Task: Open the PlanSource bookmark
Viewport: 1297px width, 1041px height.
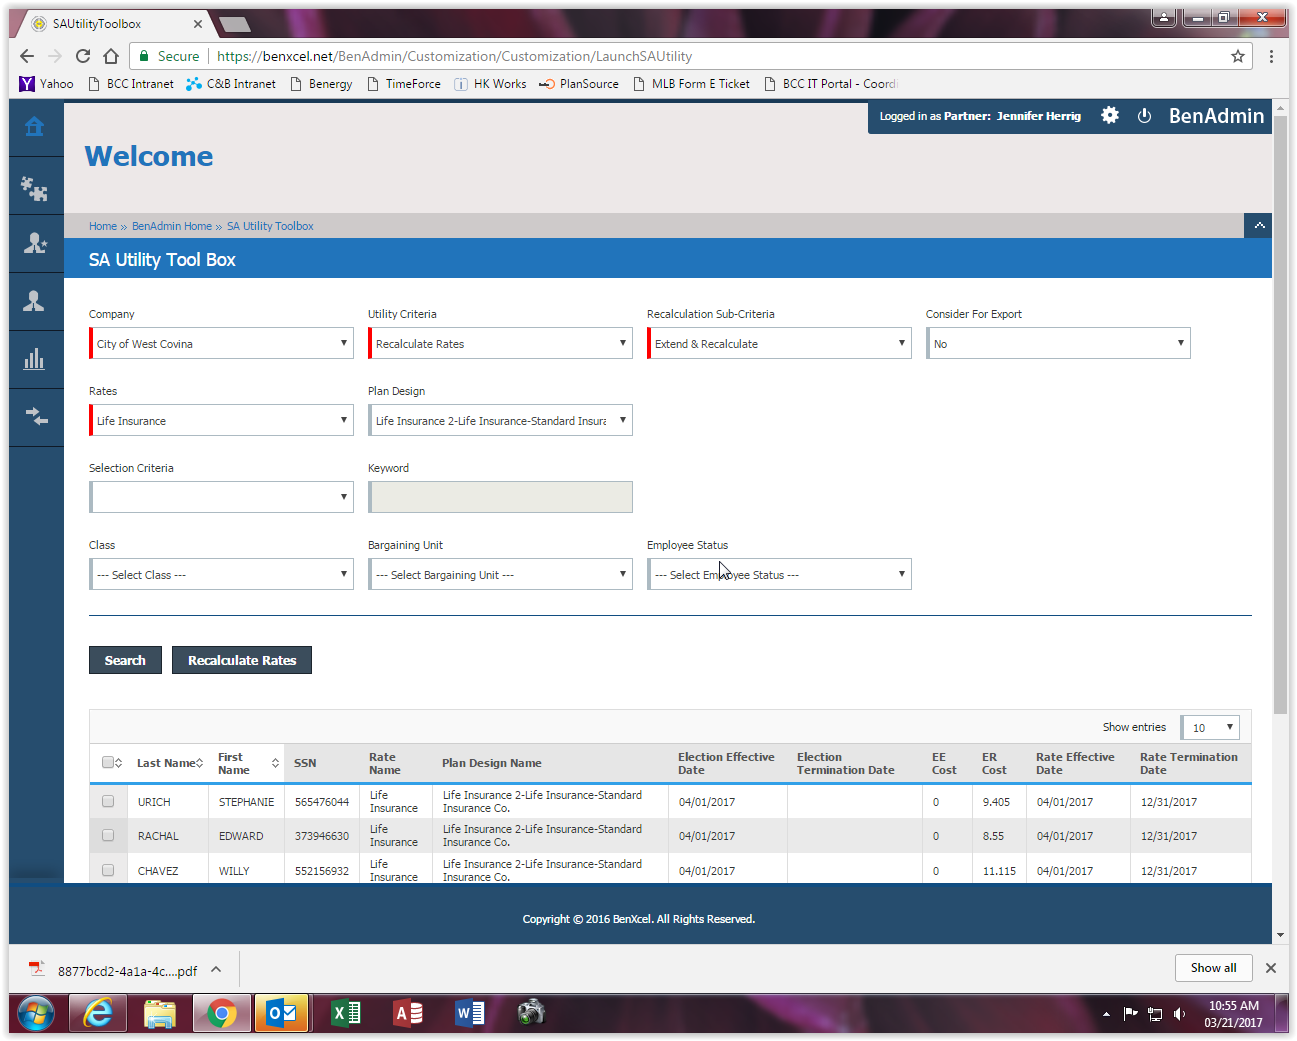Action: [x=579, y=84]
